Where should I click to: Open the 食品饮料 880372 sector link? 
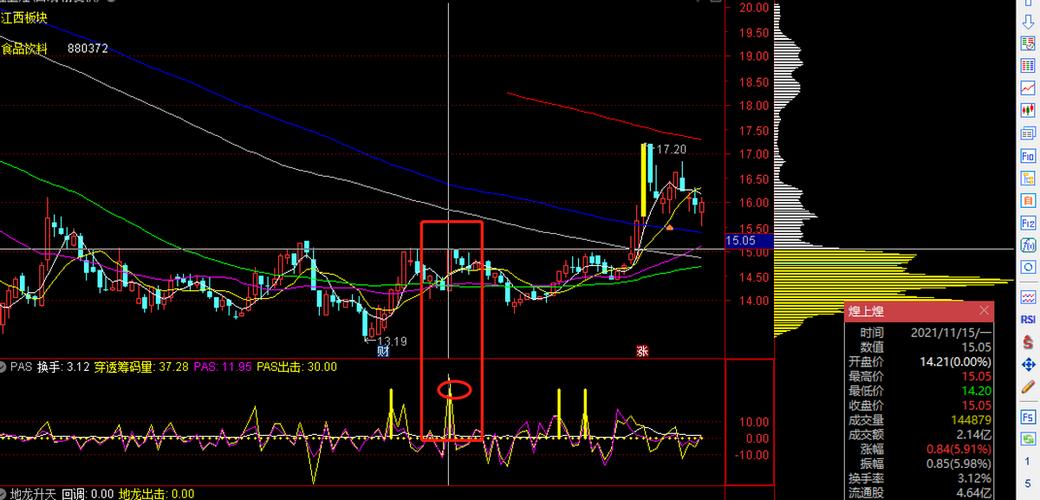coord(54,48)
